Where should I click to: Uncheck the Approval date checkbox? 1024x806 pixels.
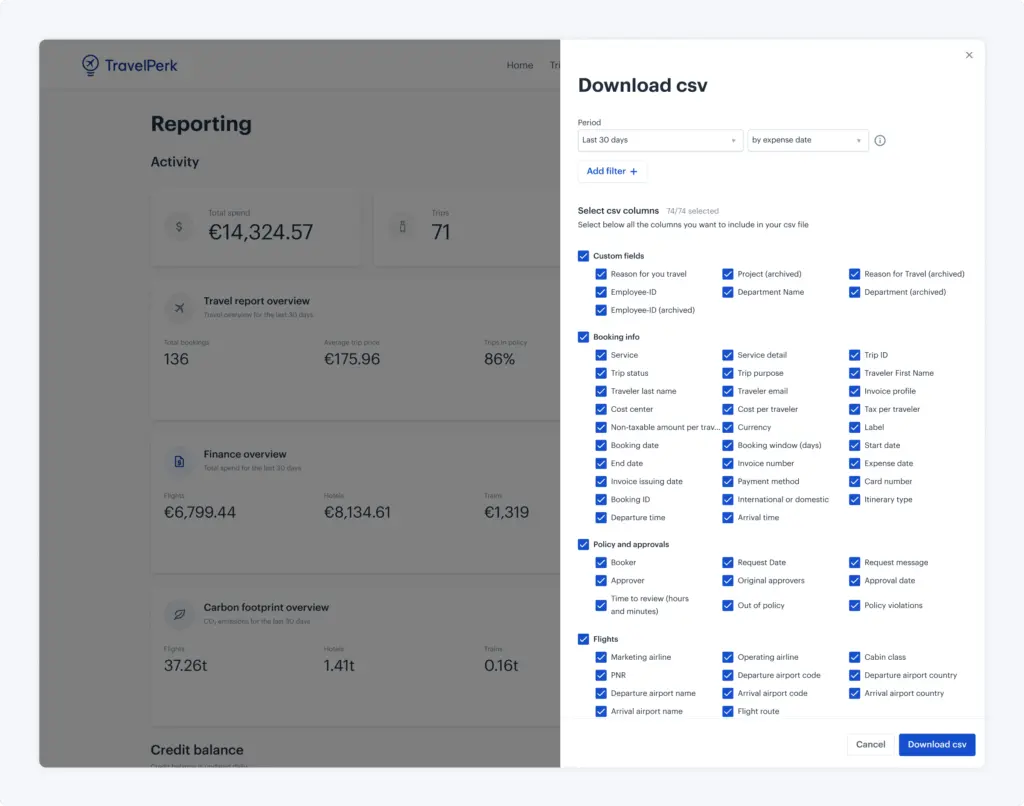(x=854, y=581)
